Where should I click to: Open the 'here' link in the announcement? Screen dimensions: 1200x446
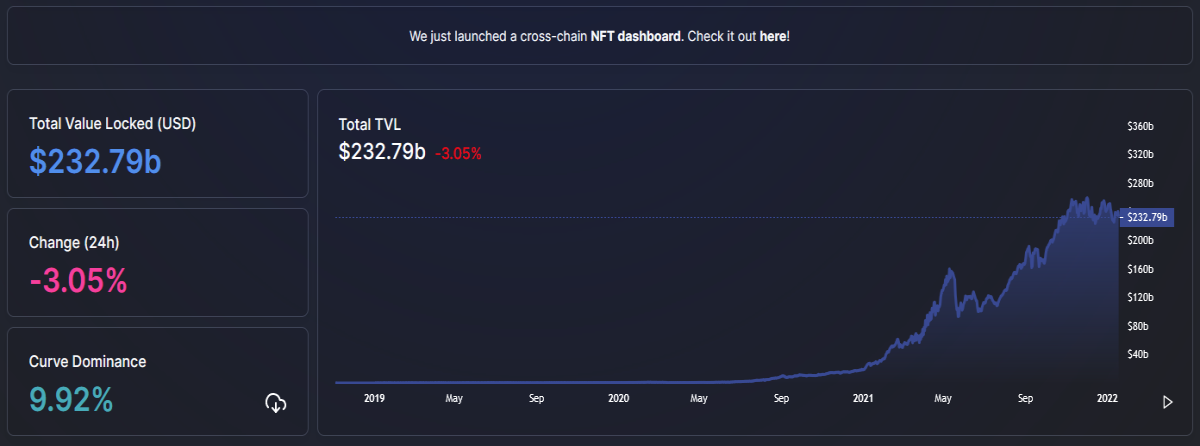773,36
